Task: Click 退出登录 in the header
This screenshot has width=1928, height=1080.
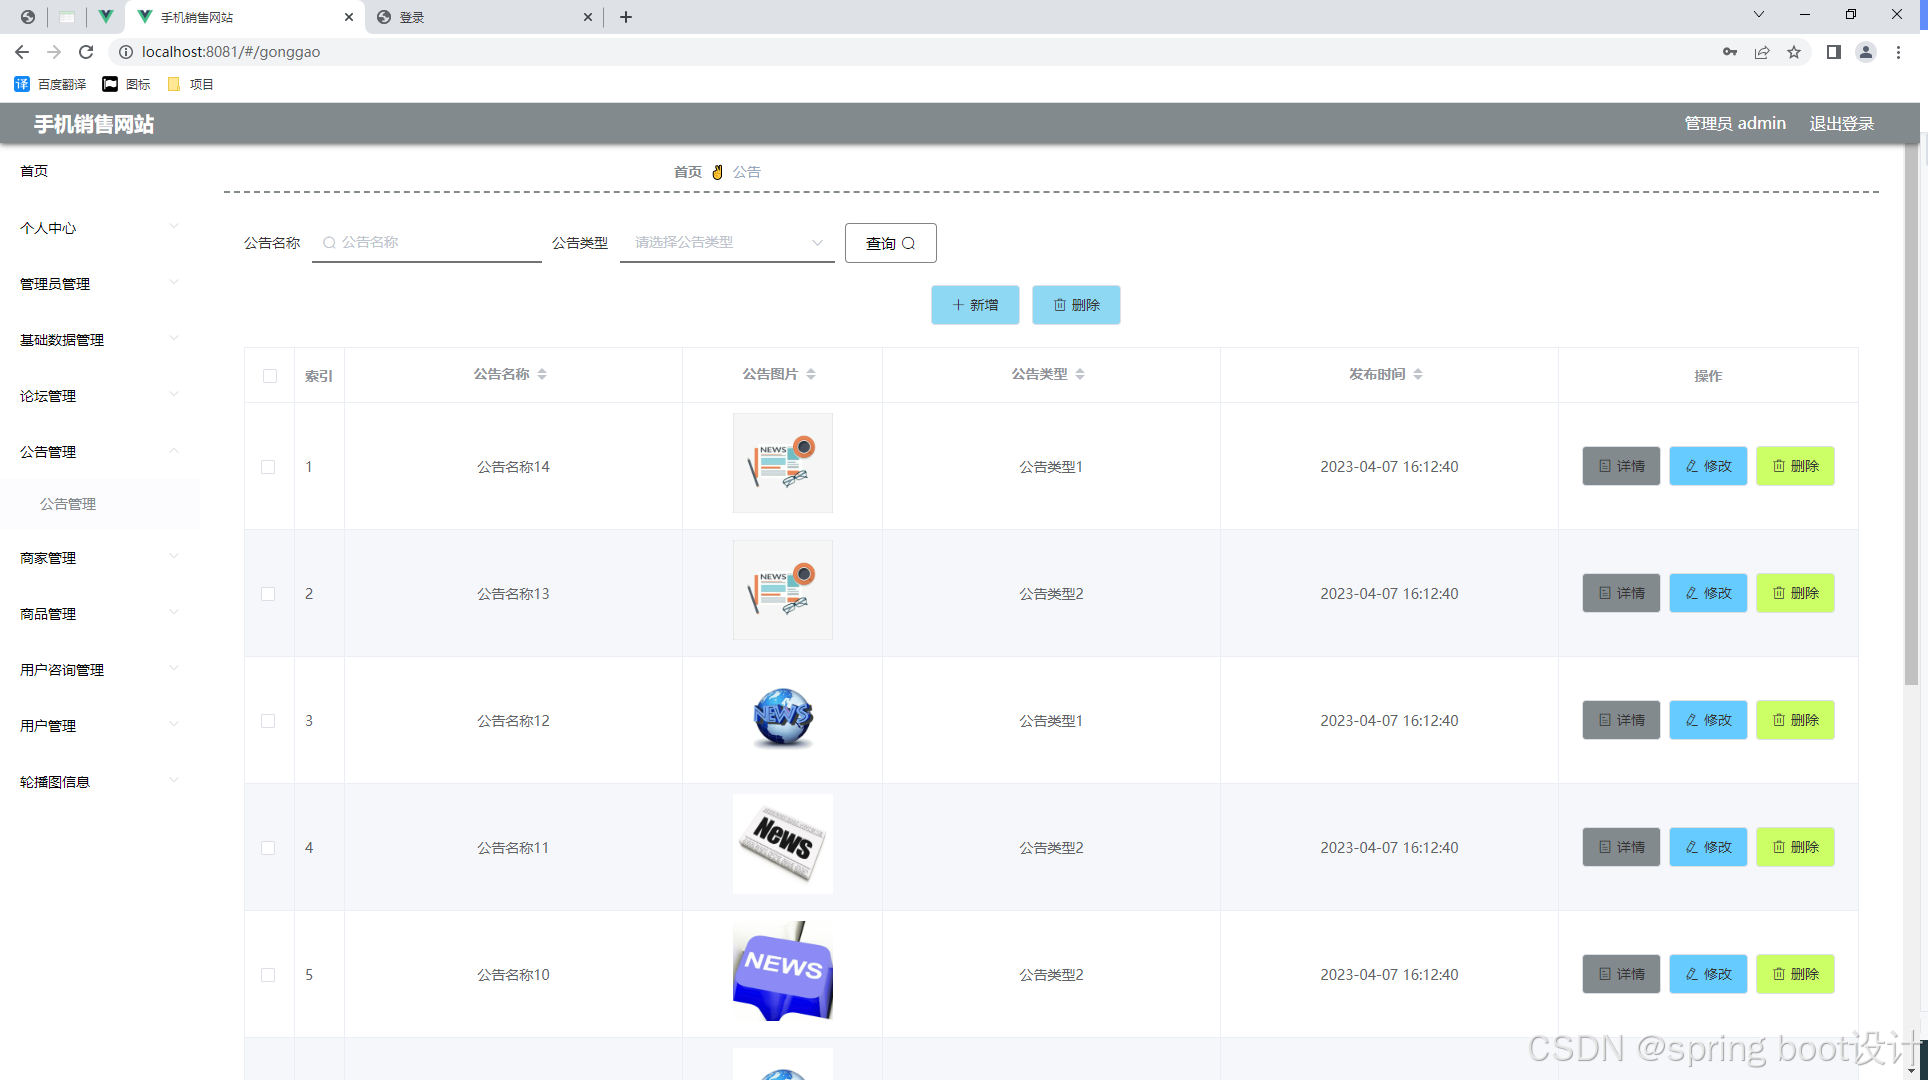Action: point(1841,124)
